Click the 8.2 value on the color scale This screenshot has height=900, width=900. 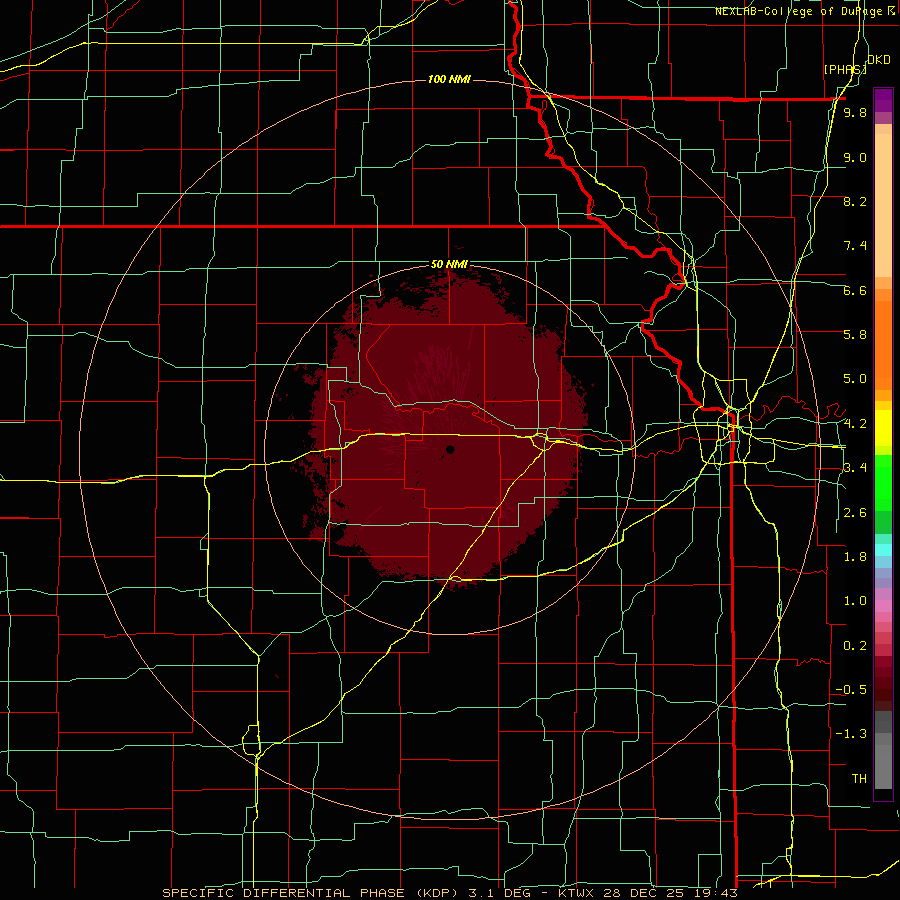click(x=855, y=201)
